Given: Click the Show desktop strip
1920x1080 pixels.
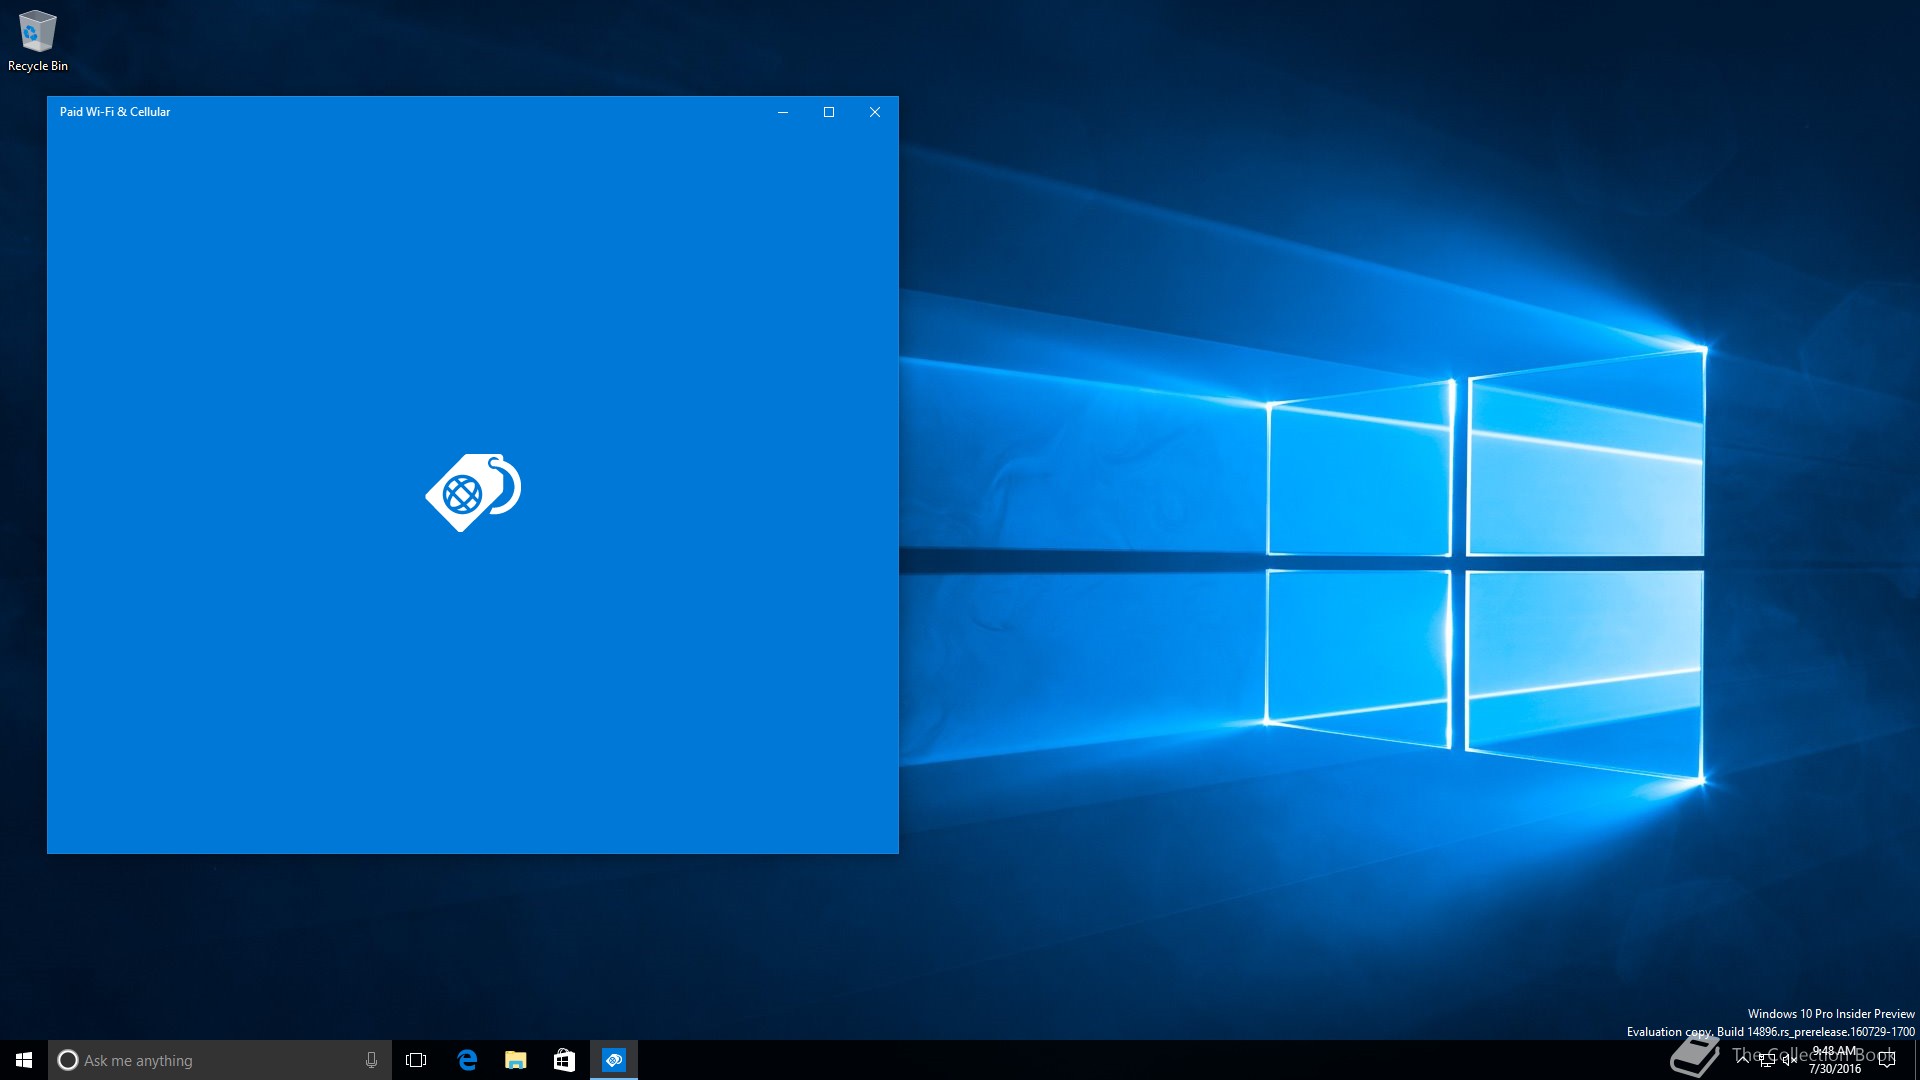Looking at the screenshot, I should (x=1916, y=1060).
